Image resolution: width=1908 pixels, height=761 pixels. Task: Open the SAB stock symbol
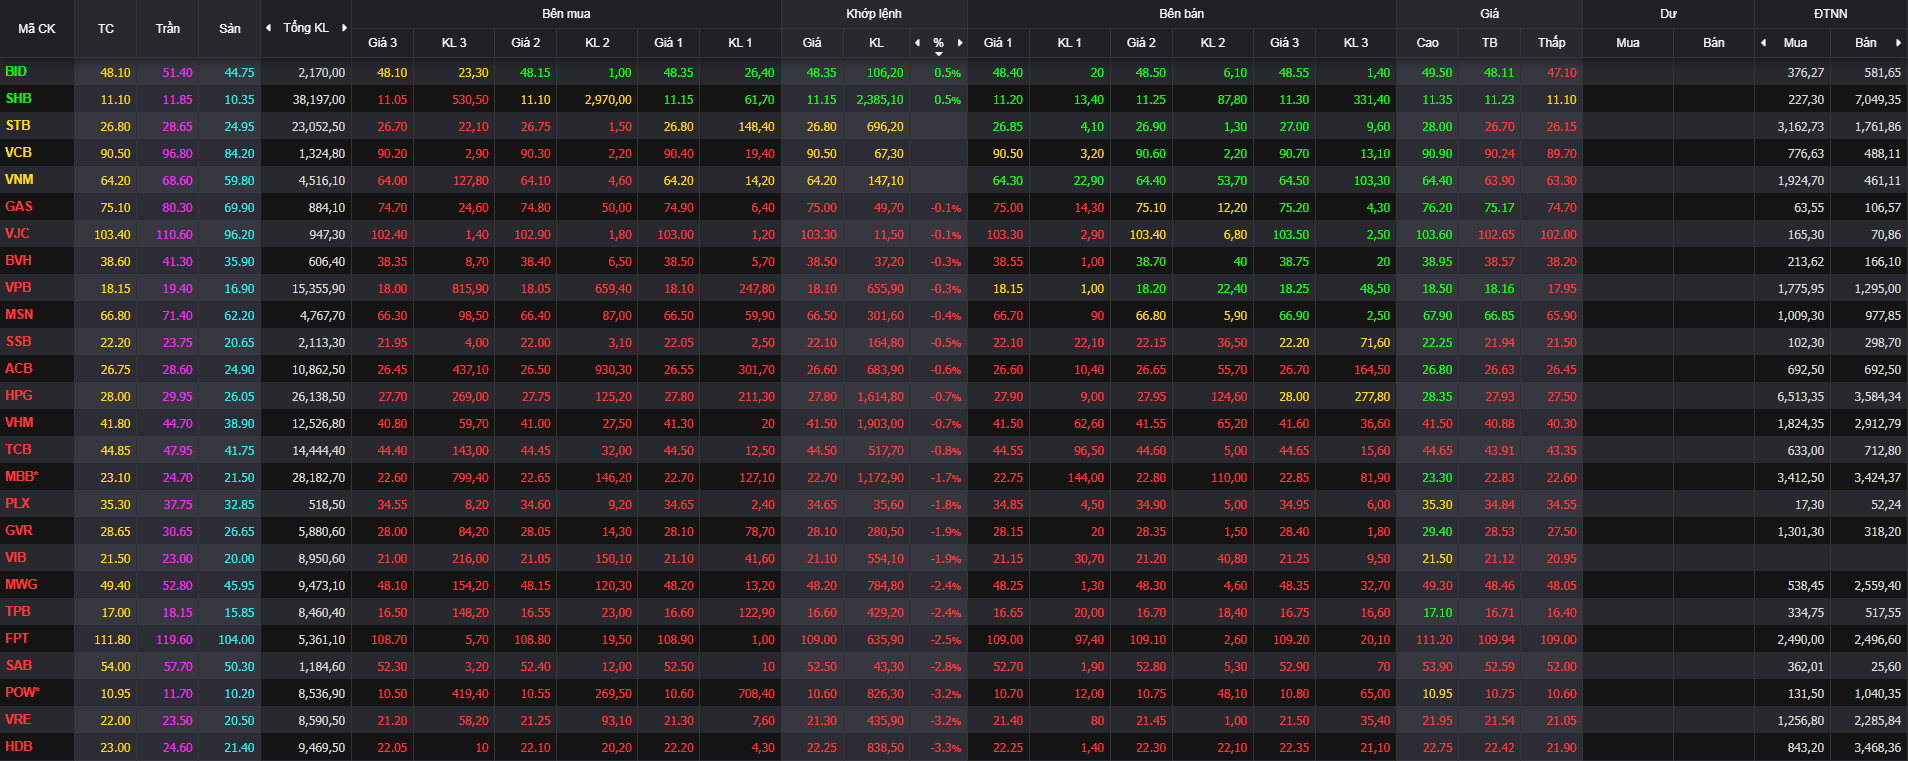click(18, 666)
